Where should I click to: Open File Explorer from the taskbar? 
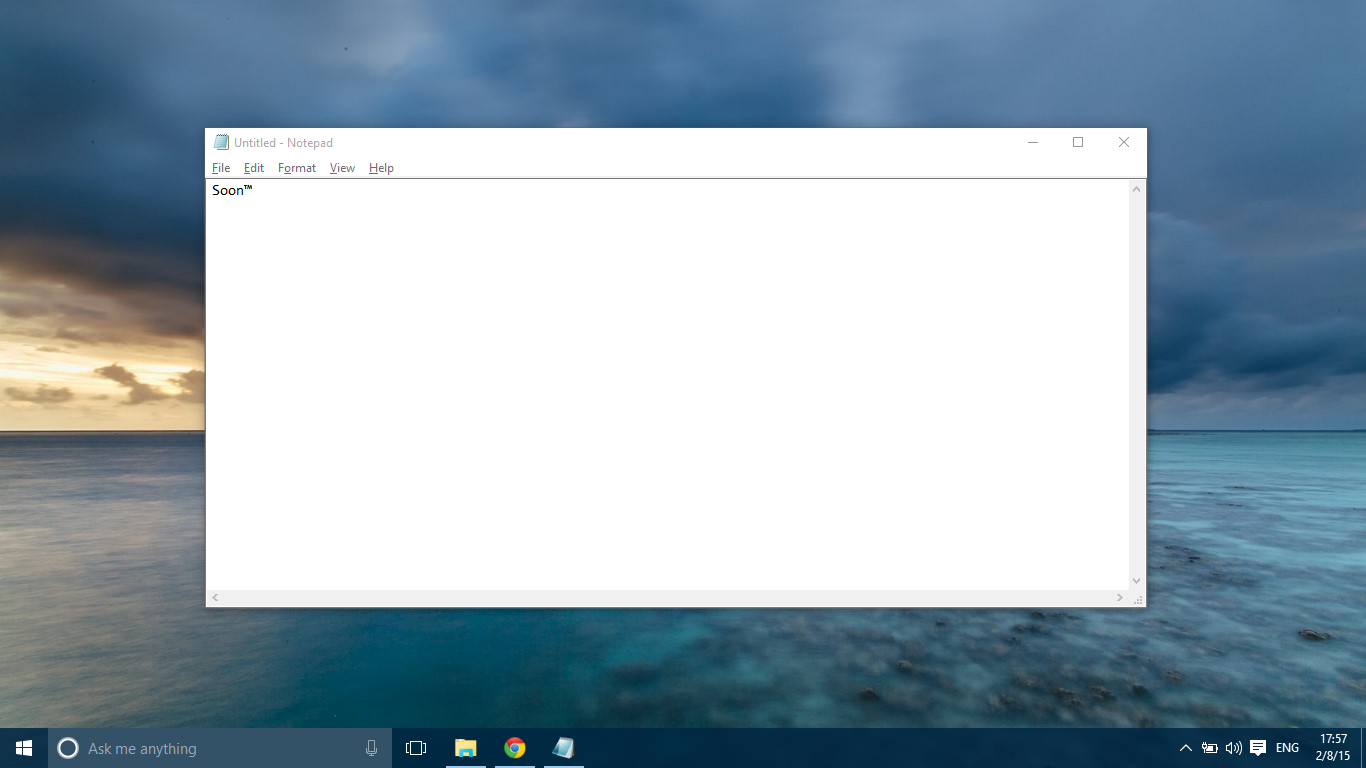(x=464, y=747)
